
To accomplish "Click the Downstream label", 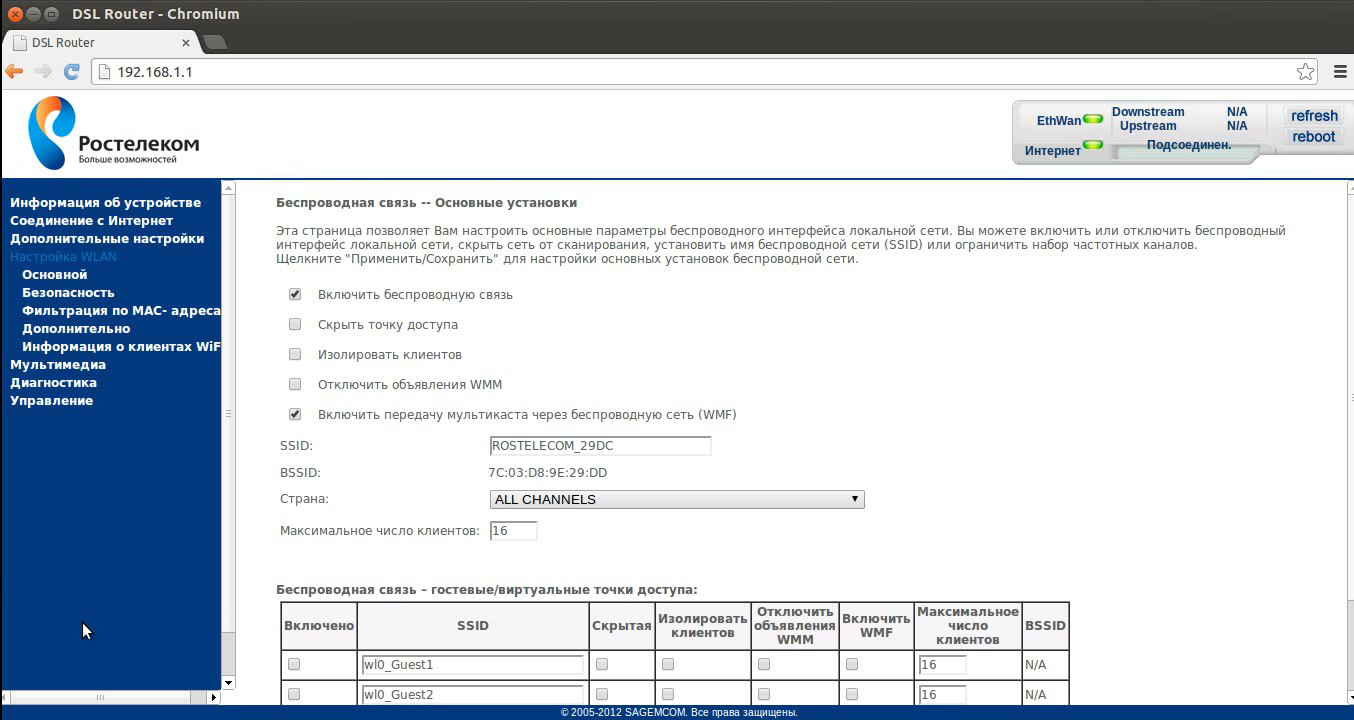I will click(x=1148, y=112).
